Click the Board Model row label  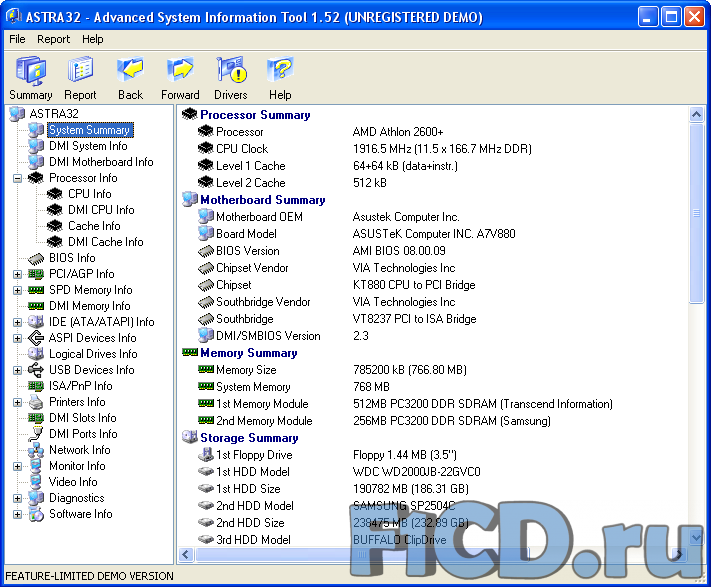[246, 234]
